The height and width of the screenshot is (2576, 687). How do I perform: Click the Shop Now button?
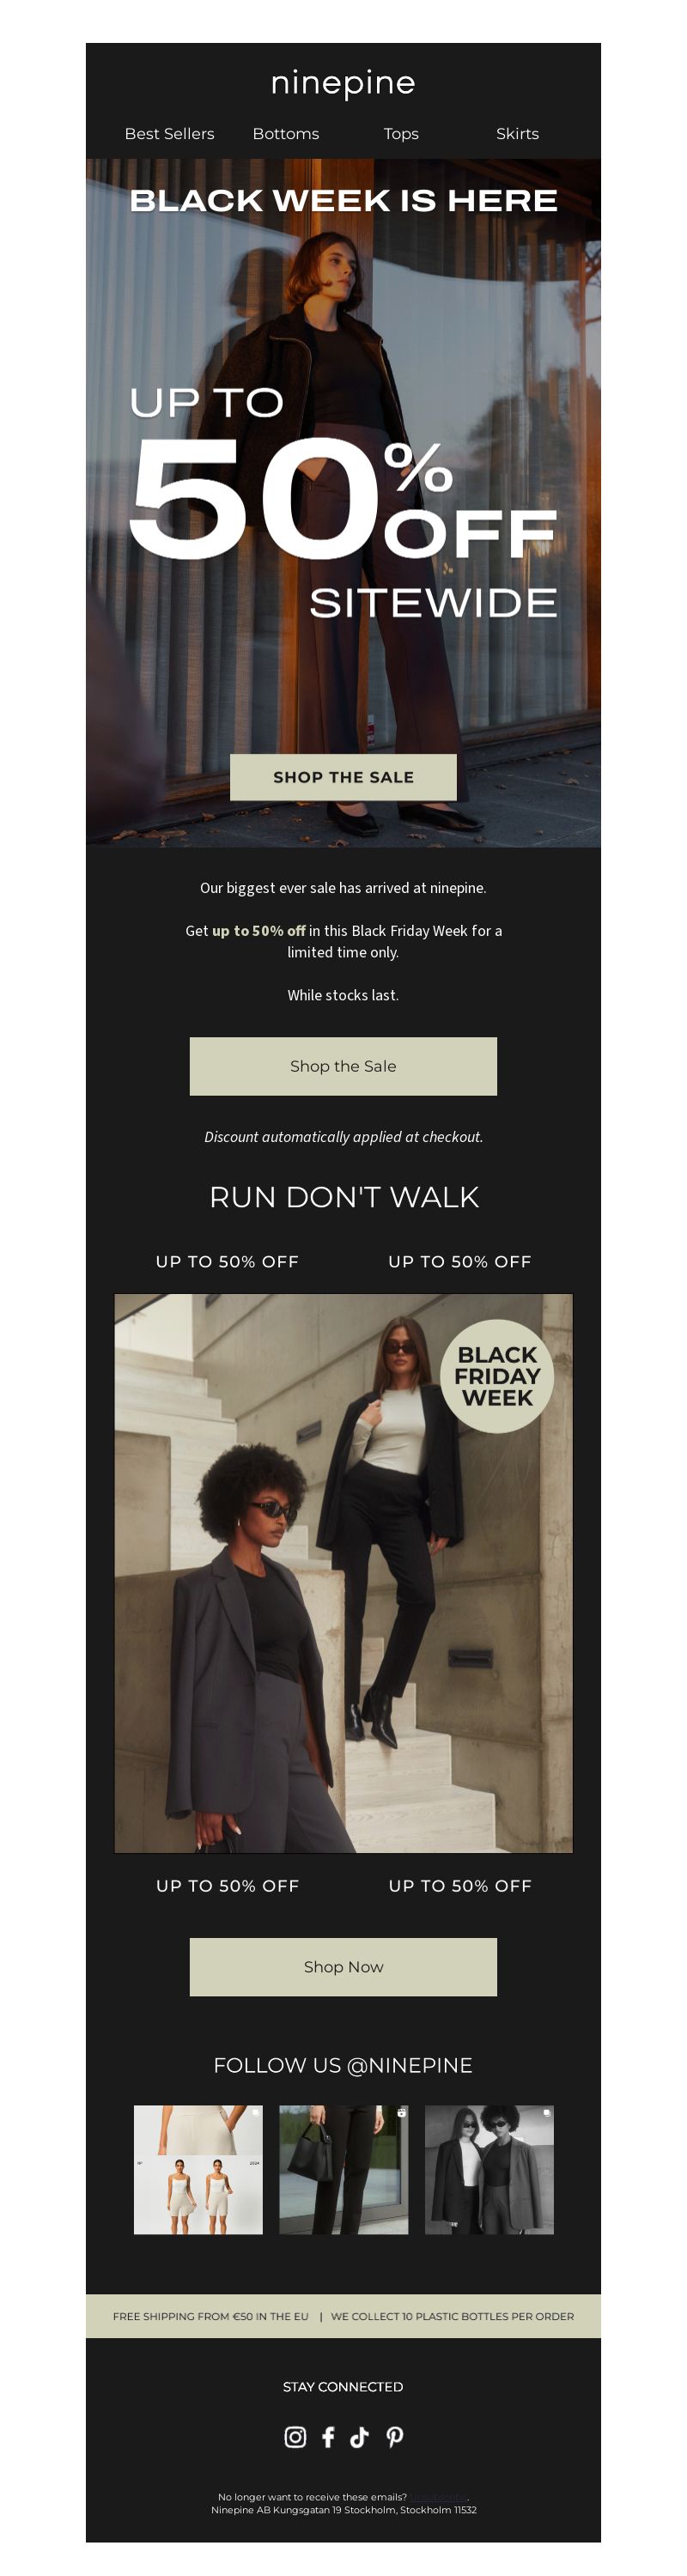point(343,1966)
